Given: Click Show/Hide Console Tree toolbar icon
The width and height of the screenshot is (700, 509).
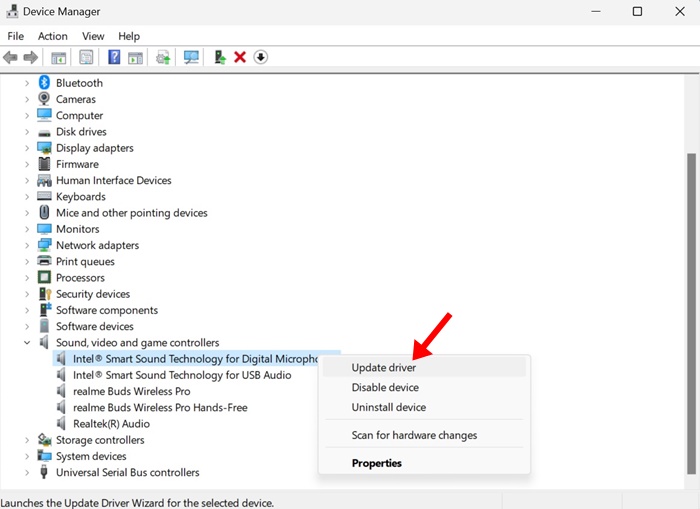Looking at the screenshot, I should (58, 58).
